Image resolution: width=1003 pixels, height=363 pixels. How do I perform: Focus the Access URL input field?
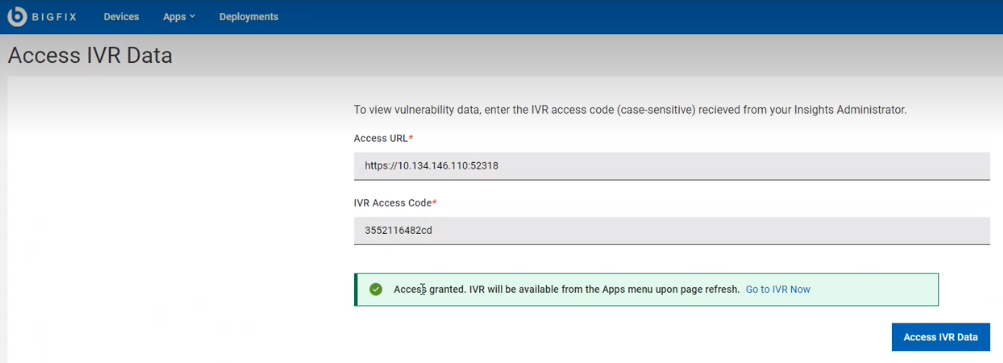pyautogui.click(x=672, y=166)
